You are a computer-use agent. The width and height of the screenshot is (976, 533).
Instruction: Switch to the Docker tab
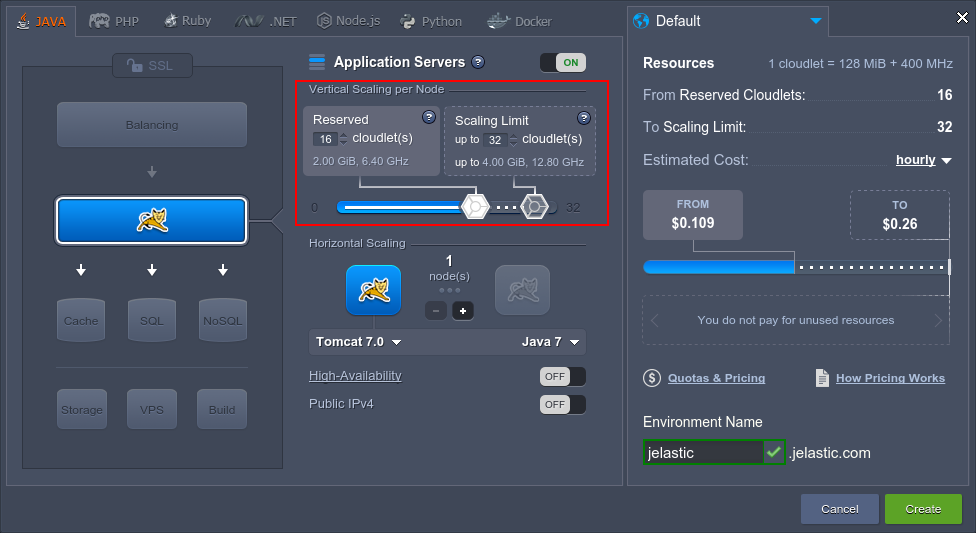519,21
